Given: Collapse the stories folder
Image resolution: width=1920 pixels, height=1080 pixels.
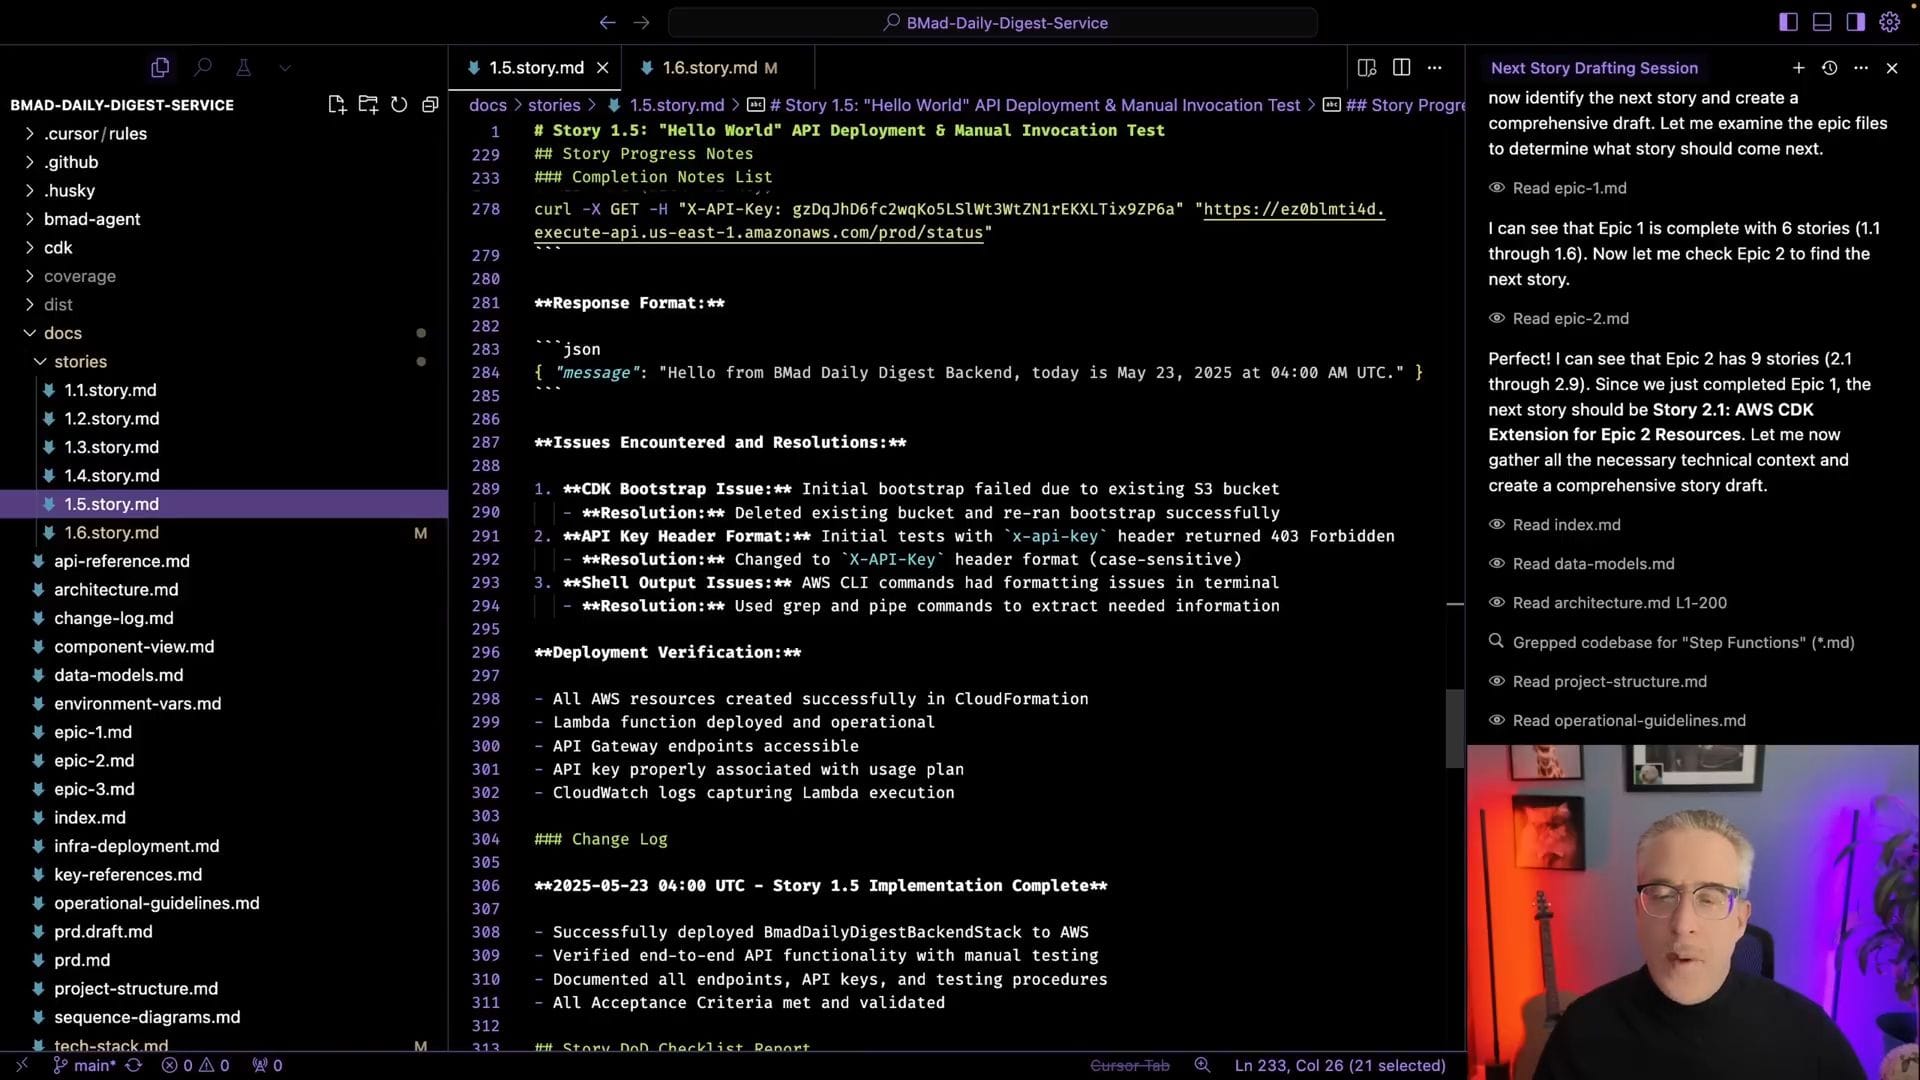Looking at the screenshot, I should coord(80,362).
